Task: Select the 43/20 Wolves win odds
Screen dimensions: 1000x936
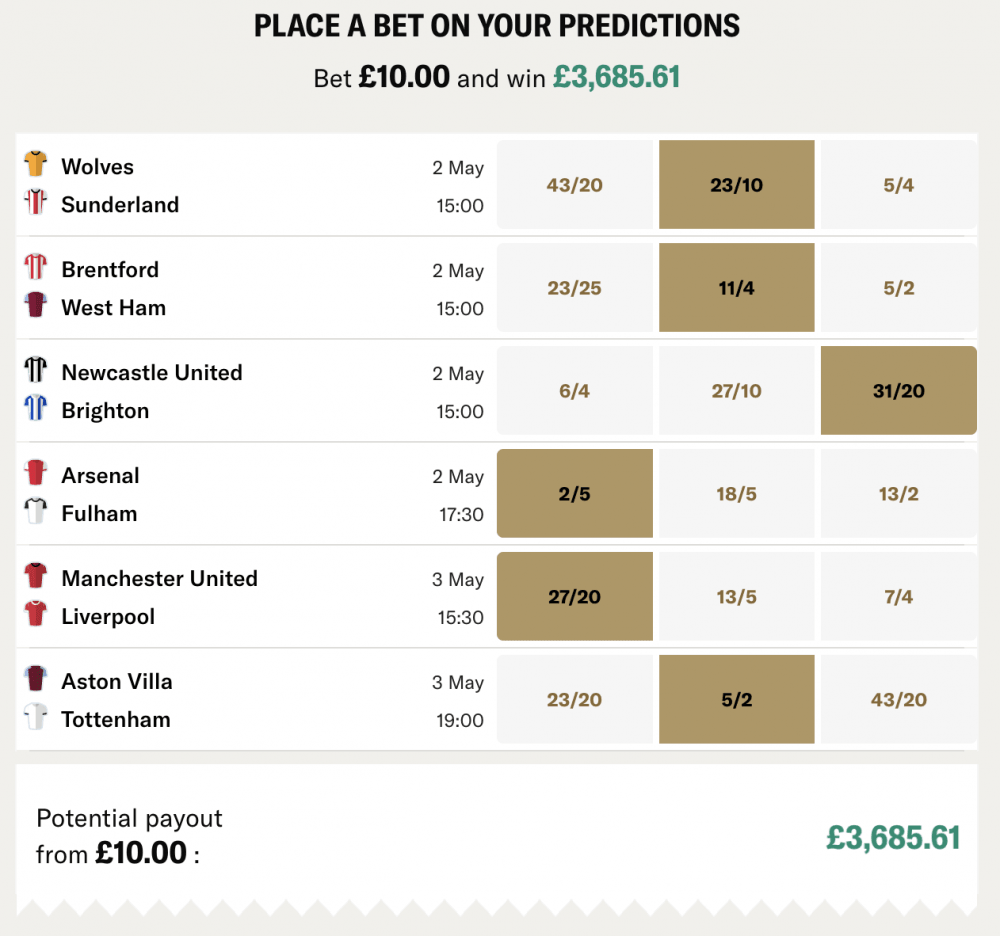Action: (x=574, y=184)
